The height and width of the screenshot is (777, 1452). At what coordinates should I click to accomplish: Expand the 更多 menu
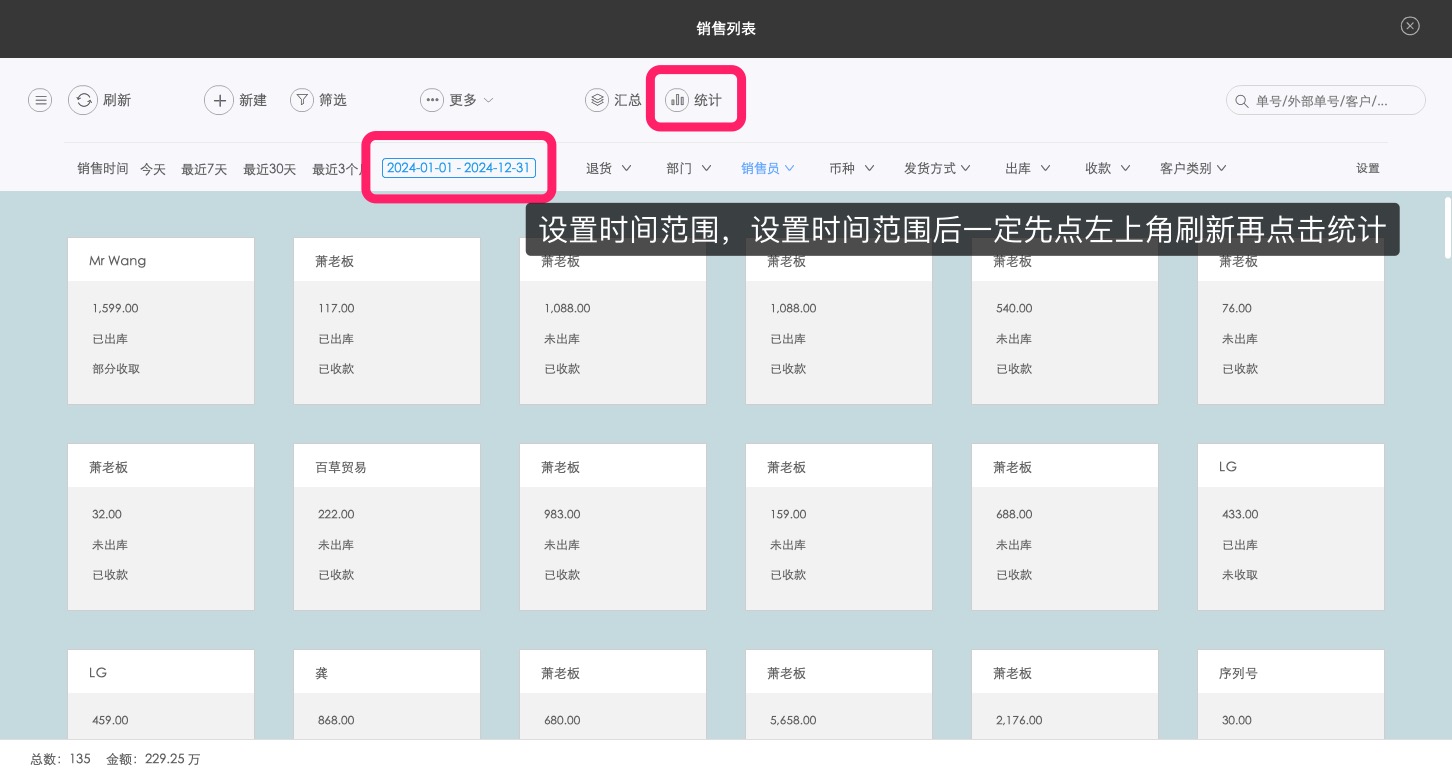pyautogui.click(x=458, y=100)
